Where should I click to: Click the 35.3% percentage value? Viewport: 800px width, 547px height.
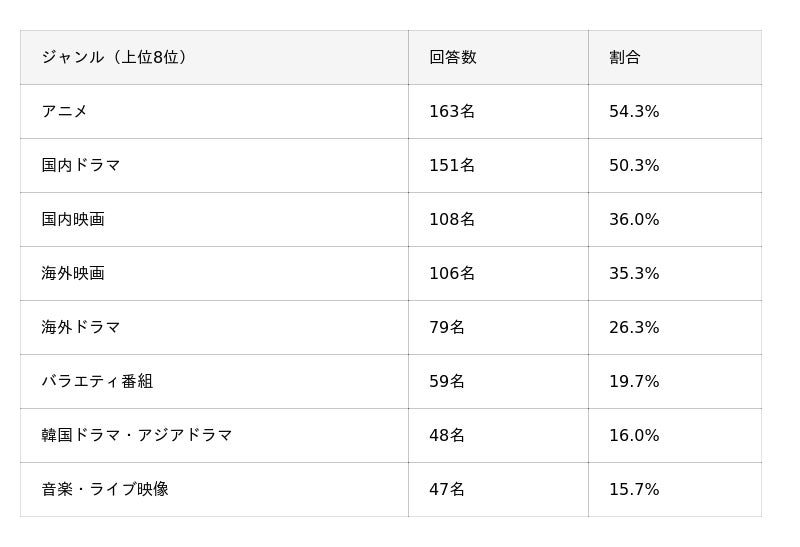point(634,274)
